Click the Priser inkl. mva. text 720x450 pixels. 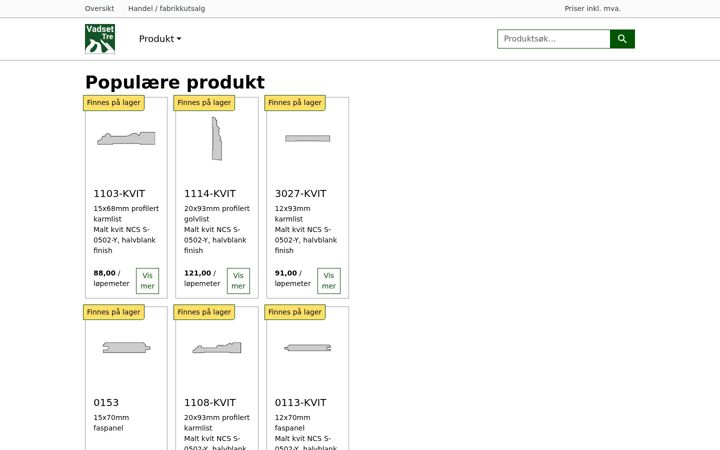[592, 8]
